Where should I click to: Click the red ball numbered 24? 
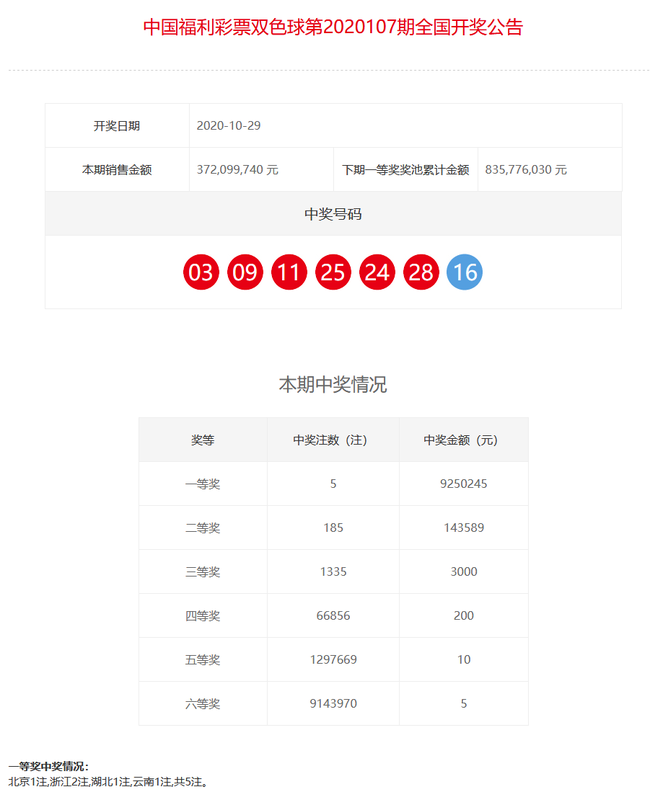coord(377,272)
